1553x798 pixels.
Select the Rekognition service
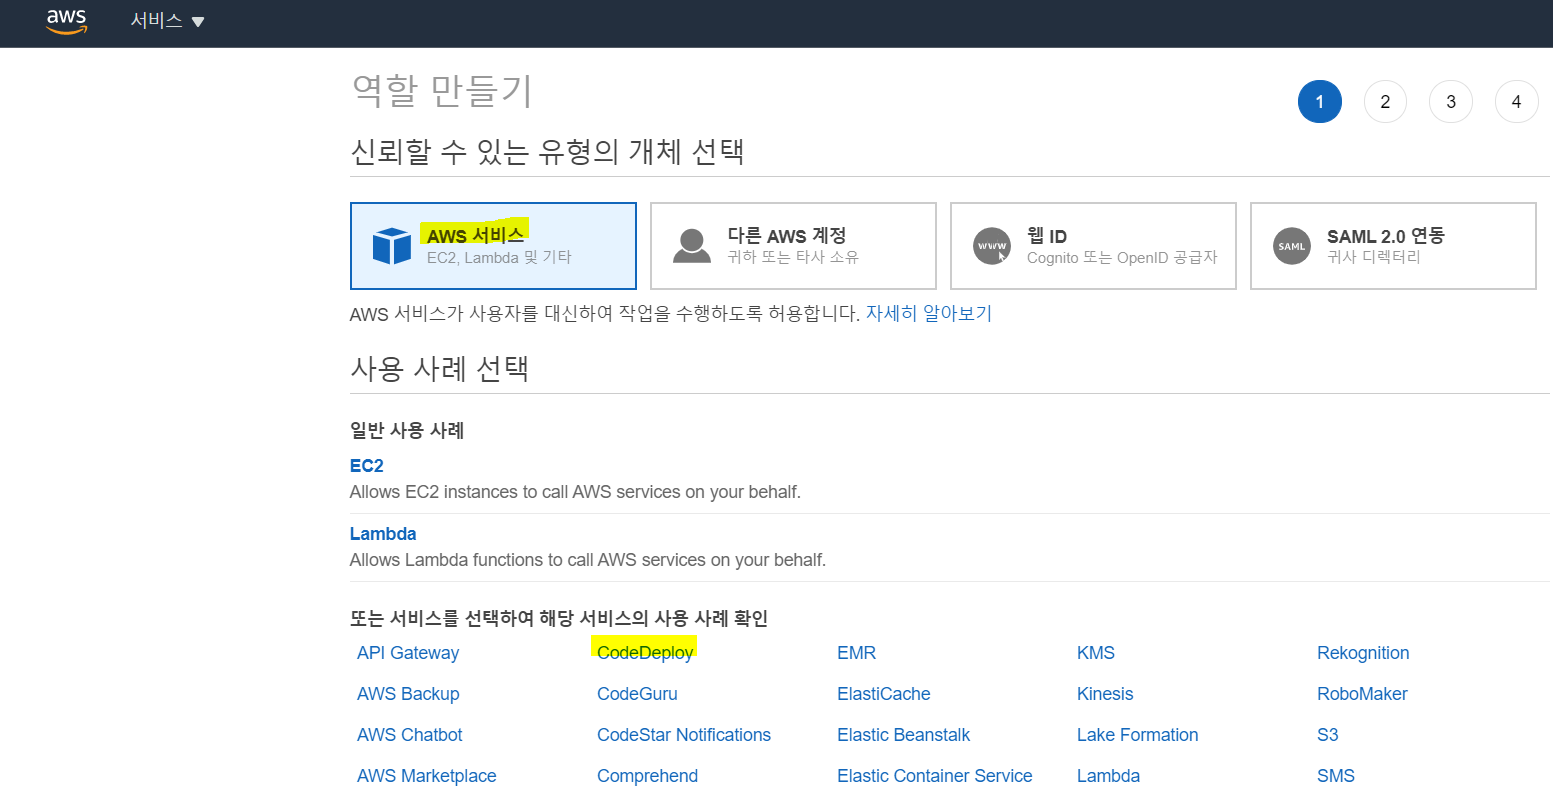(x=1362, y=653)
